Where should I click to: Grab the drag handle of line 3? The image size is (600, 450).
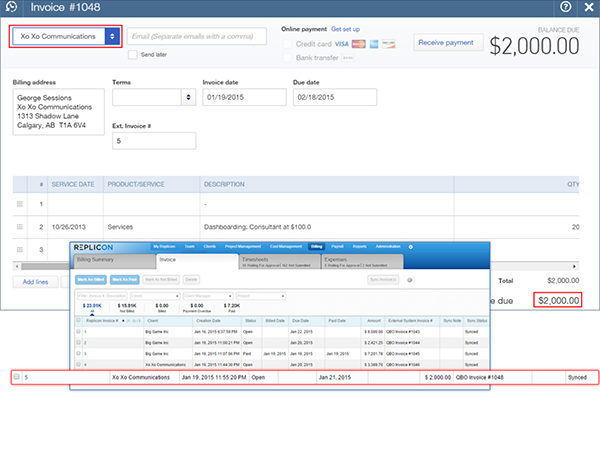[x=20, y=249]
